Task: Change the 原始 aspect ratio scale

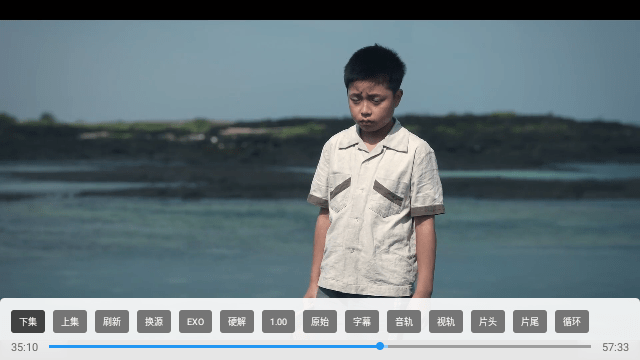Action: (x=320, y=322)
